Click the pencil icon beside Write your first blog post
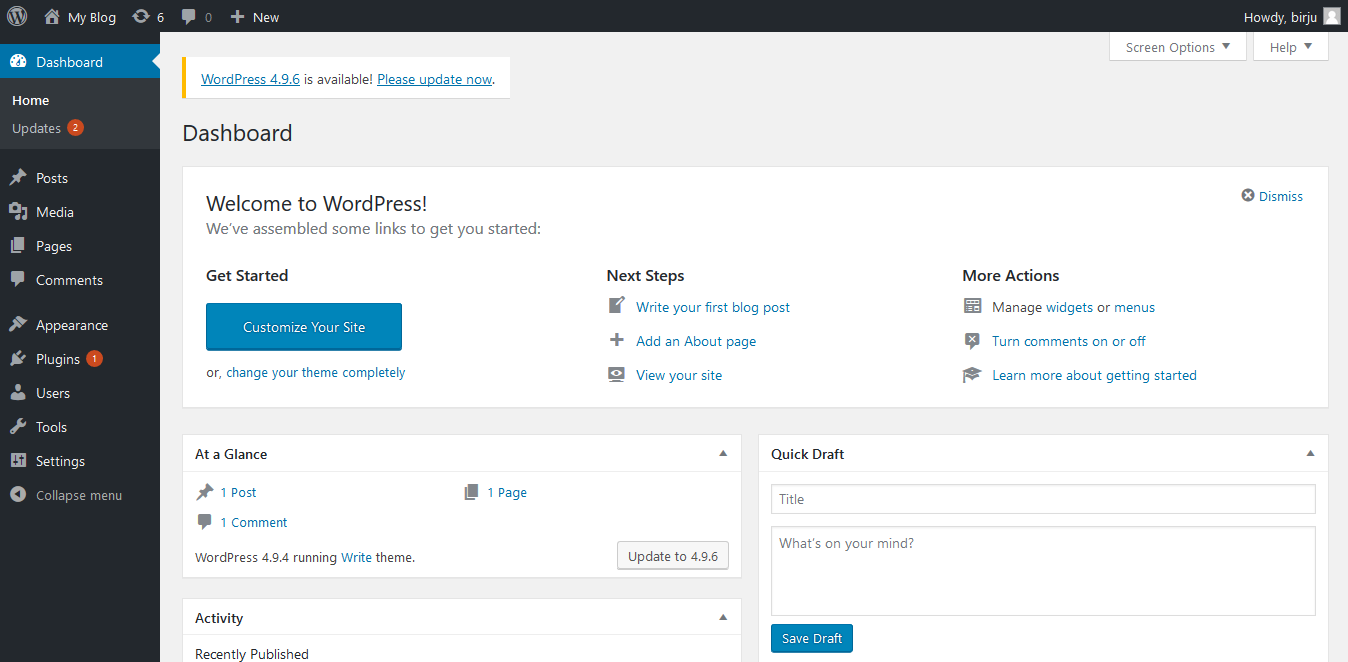 click(x=617, y=306)
